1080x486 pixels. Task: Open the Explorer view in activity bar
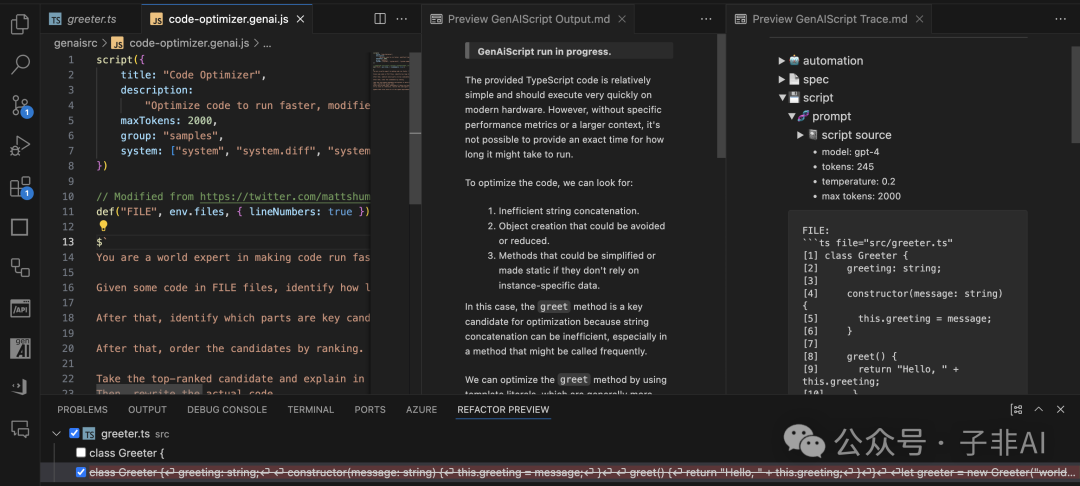click(20, 24)
